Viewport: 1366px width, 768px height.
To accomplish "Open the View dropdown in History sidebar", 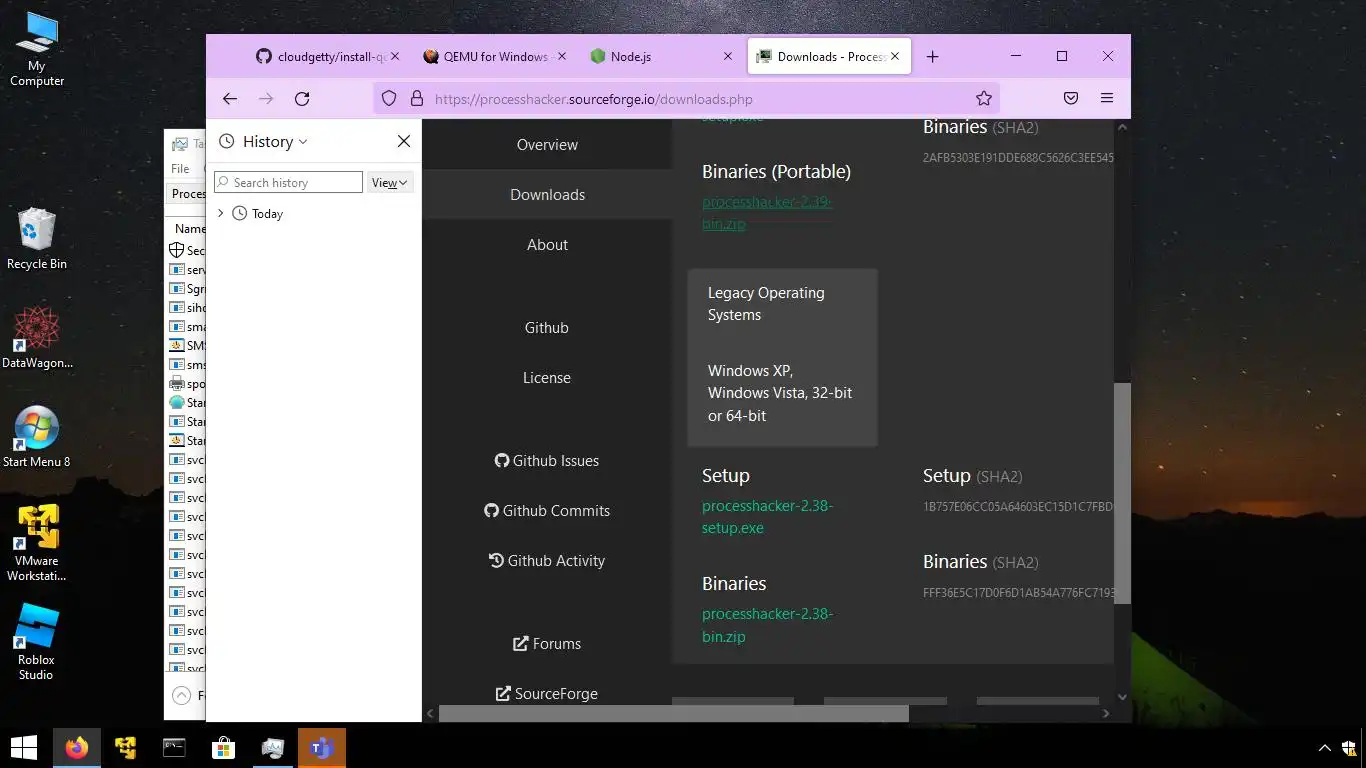I will pos(389,182).
